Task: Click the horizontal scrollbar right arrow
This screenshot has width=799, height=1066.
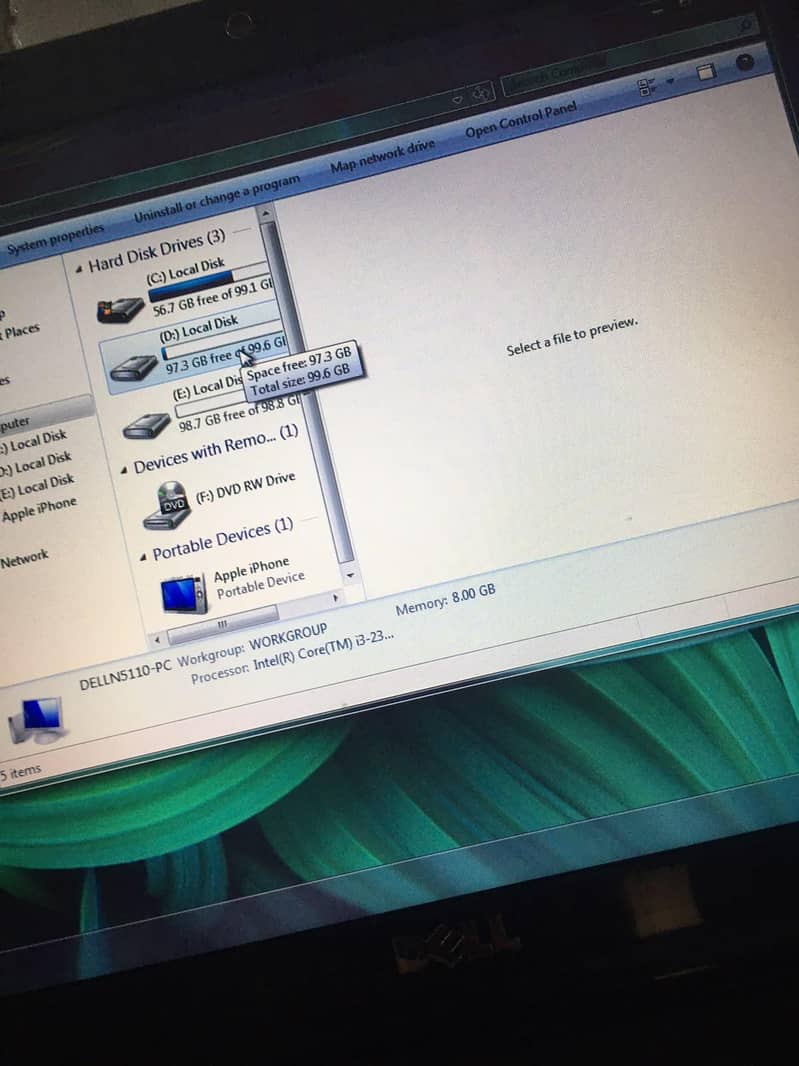Action: pyautogui.click(x=335, y=598)
